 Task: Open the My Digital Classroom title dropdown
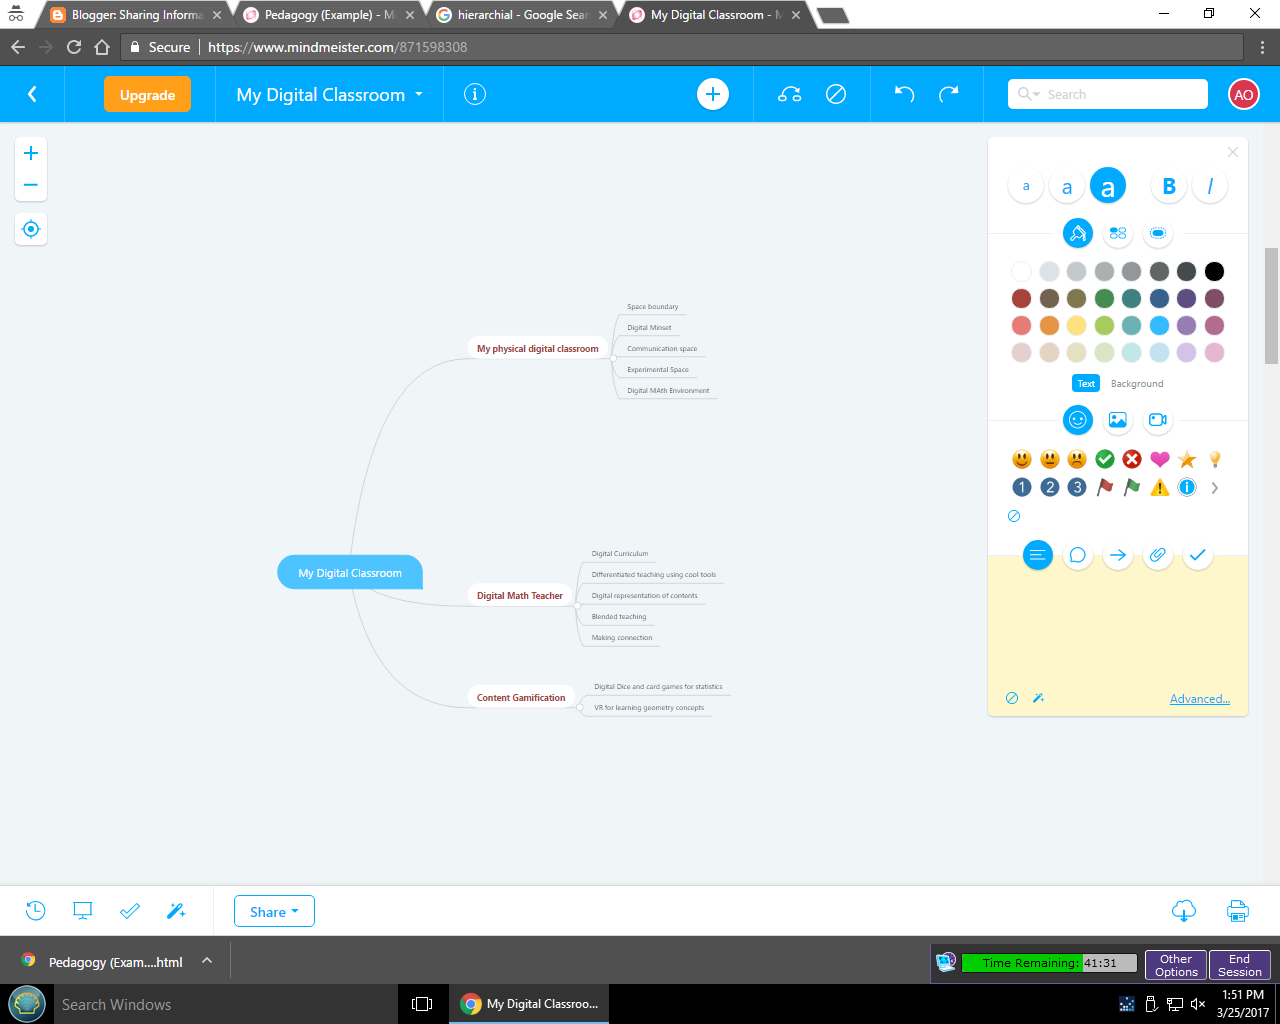[330, 95]
